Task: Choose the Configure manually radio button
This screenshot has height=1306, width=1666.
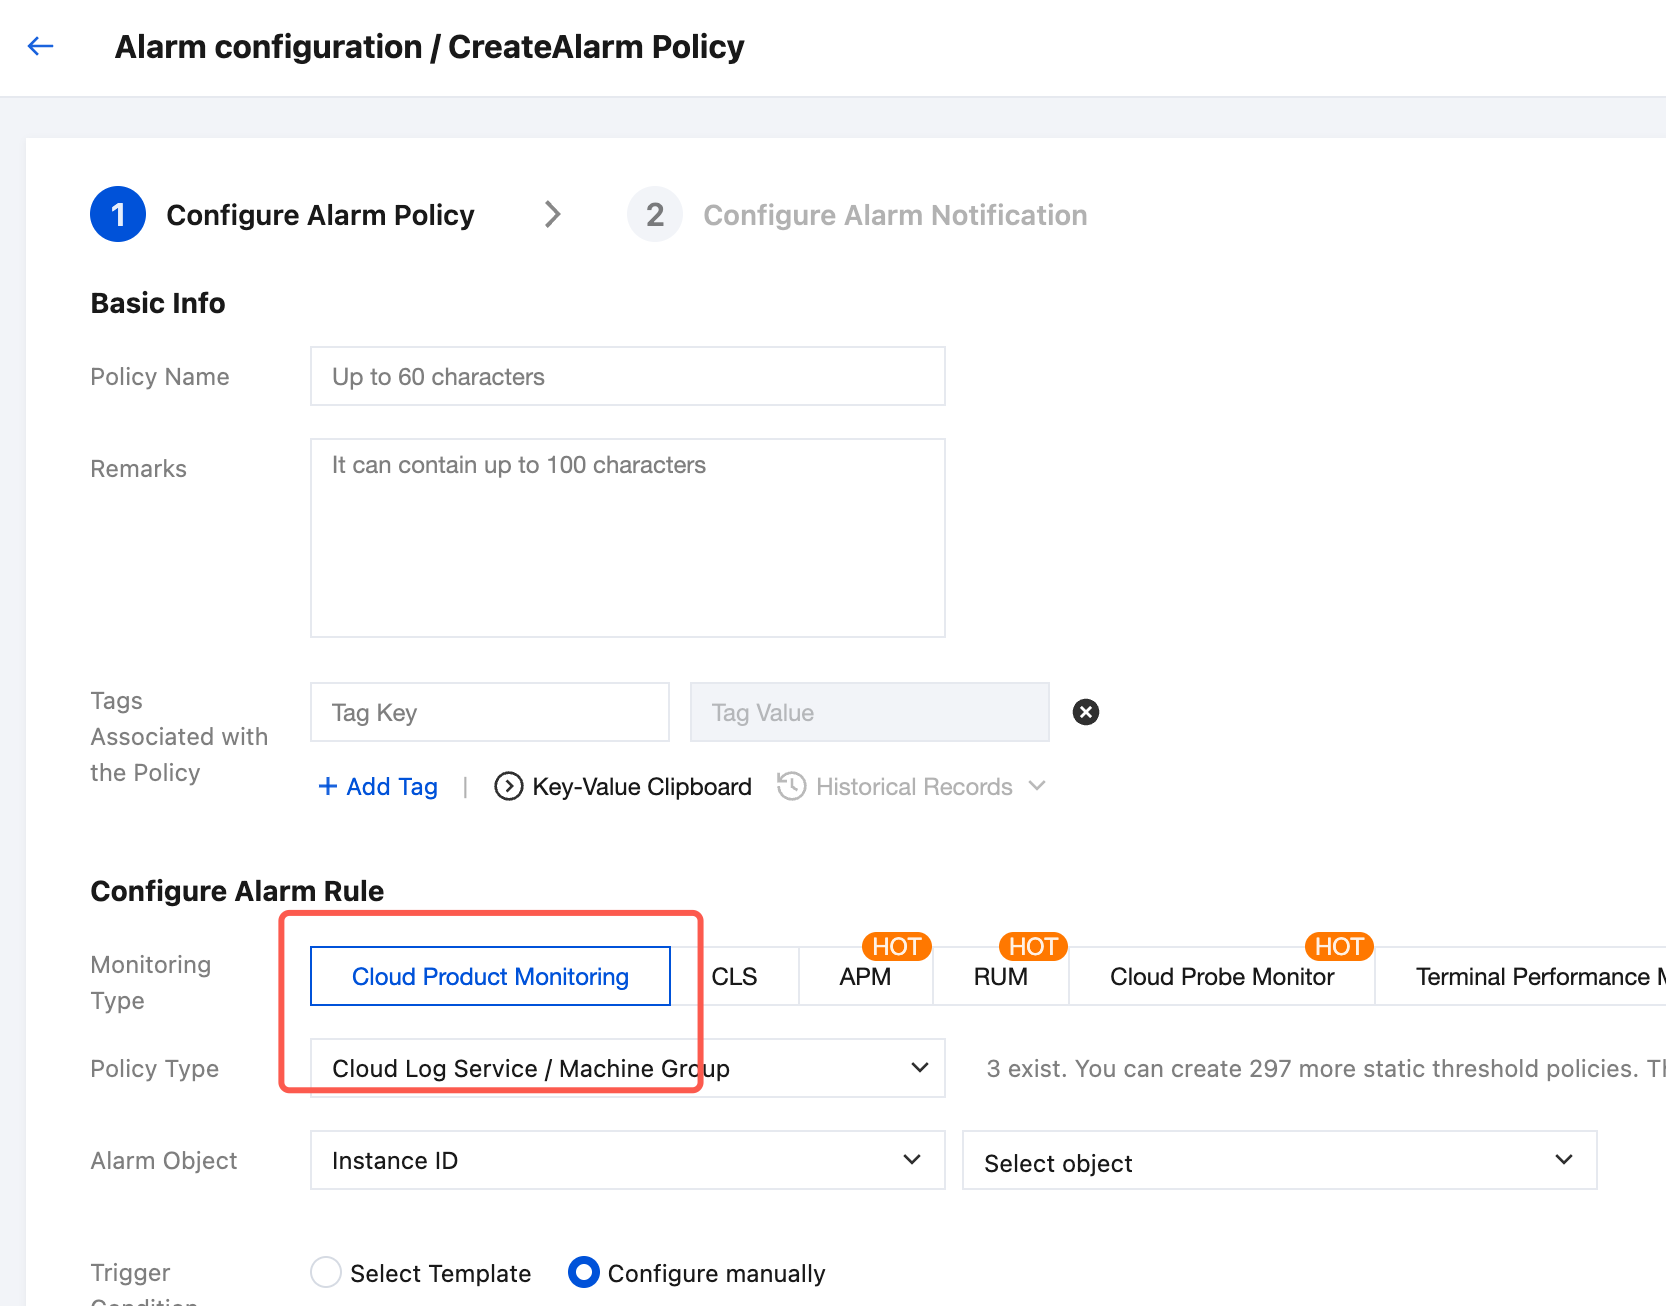Action: click(584, 1272)
